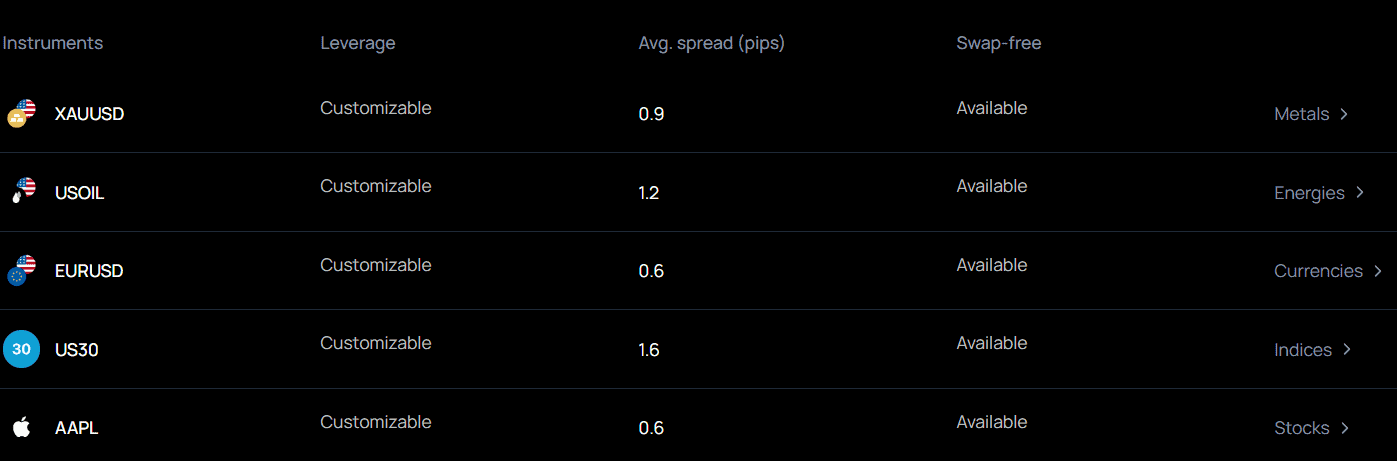
Task: Click the Swap-free column header
Action: (x=998, y=43)
